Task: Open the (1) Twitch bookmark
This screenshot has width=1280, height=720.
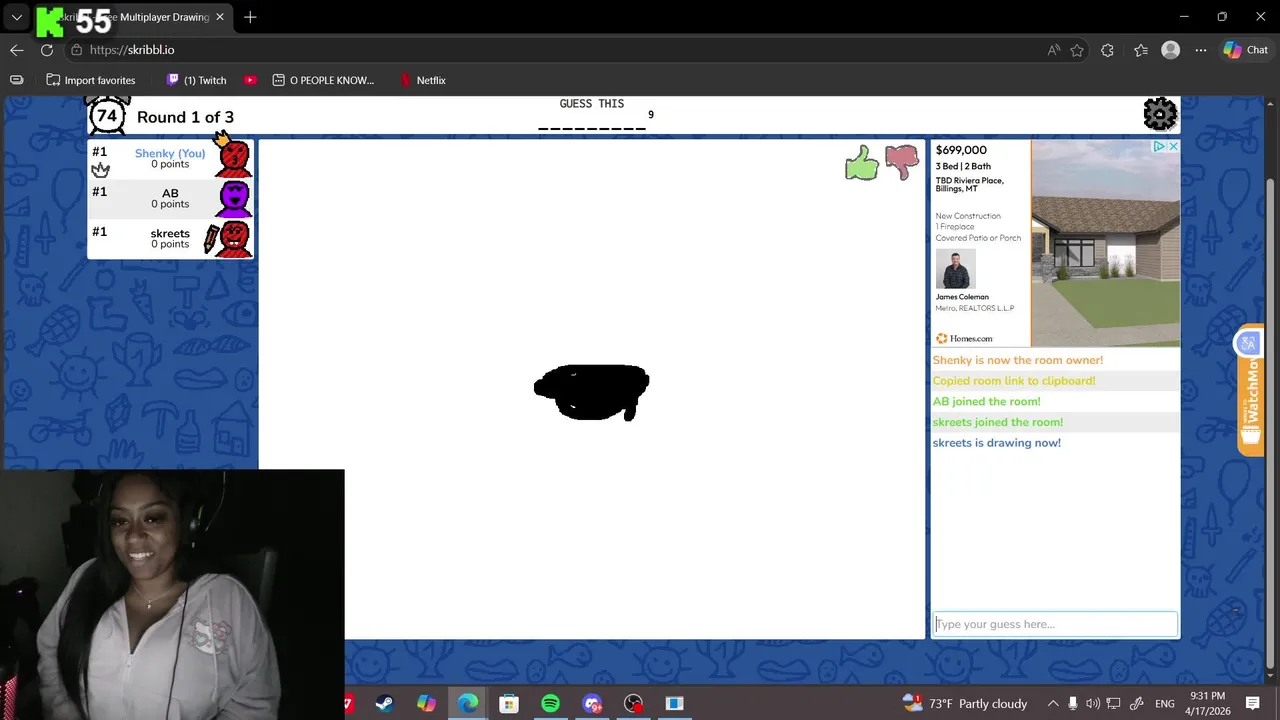Action: (196, 80)
